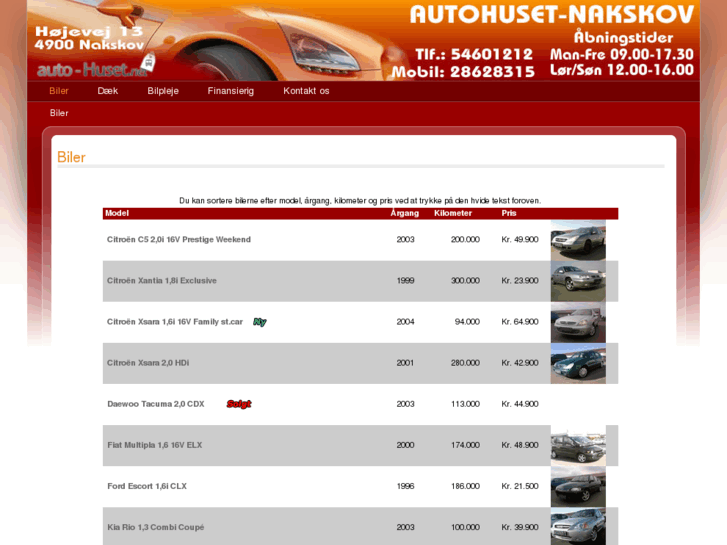Click the Kr. 42.900 price
727x545 pixels.
520,363
